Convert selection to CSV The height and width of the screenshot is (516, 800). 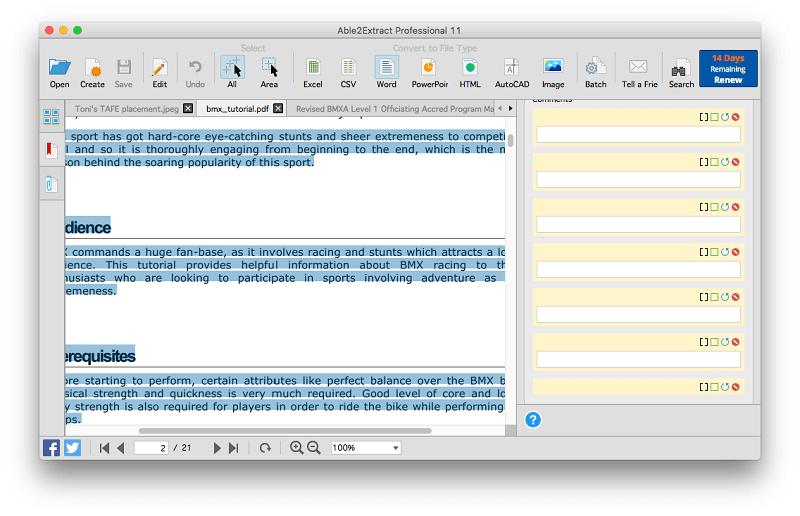coord(348,72)
